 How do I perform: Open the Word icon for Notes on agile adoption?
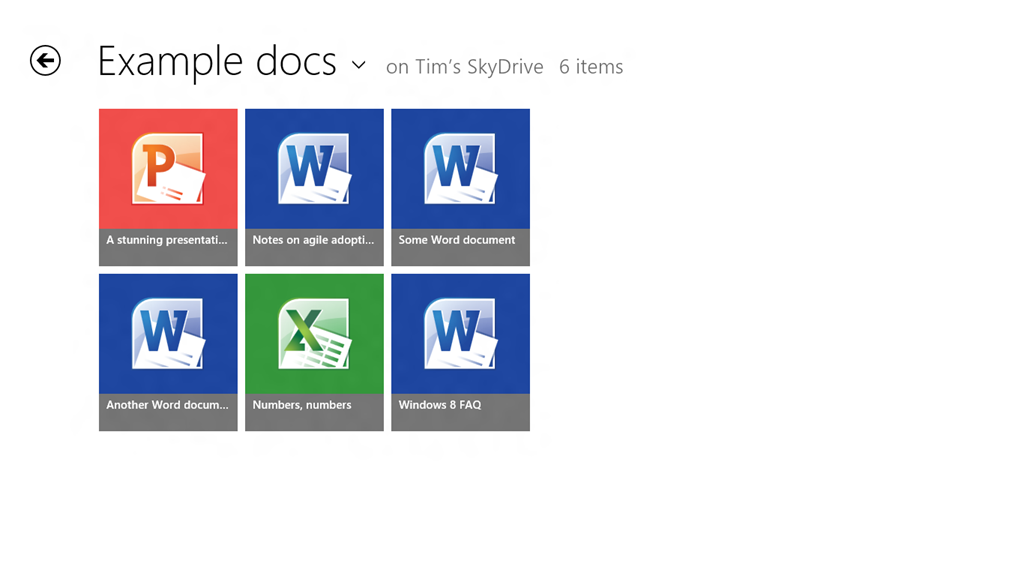click(315, 168)
